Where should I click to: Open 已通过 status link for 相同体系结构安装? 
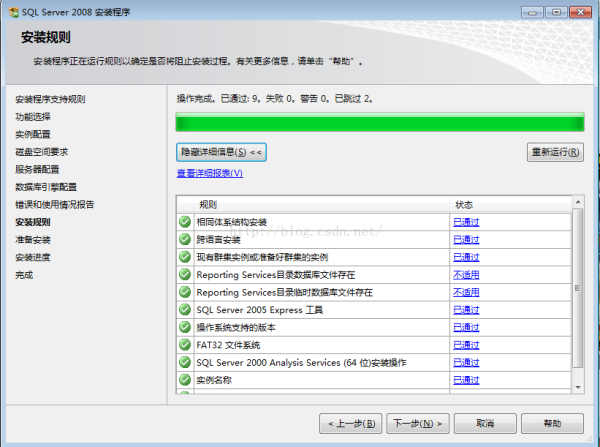pyautogui.click(x=466, y=222)
